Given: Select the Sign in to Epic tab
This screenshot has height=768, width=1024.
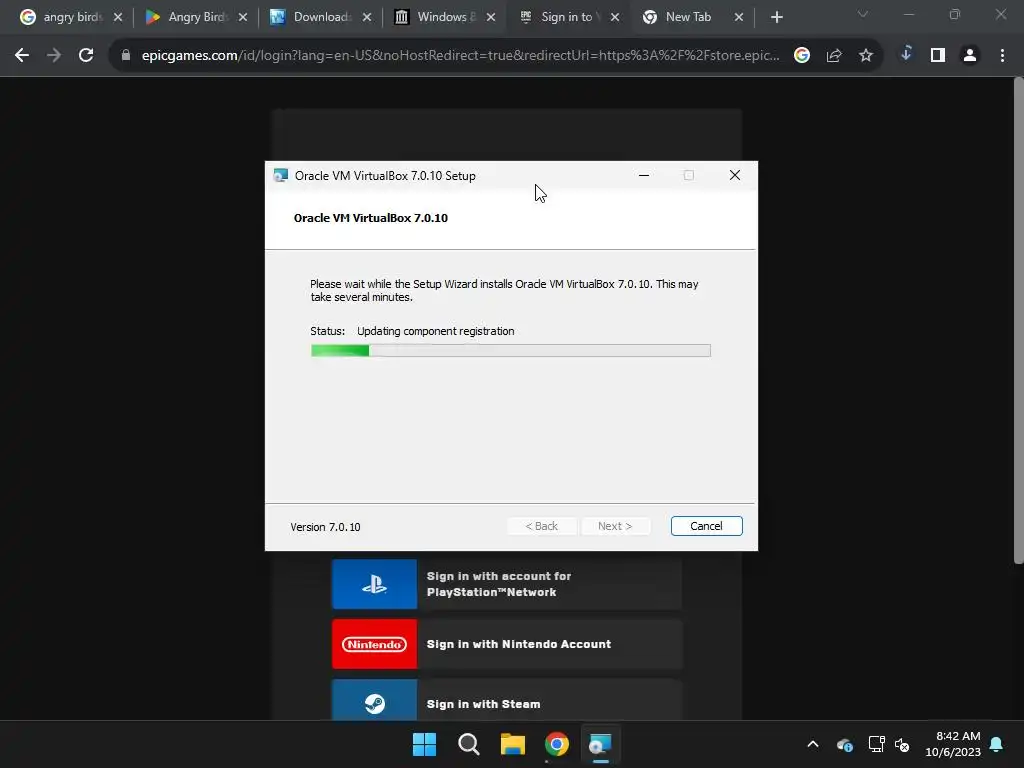Looking at the screenshot, I should pyautogui.click(x=560, y=17).
